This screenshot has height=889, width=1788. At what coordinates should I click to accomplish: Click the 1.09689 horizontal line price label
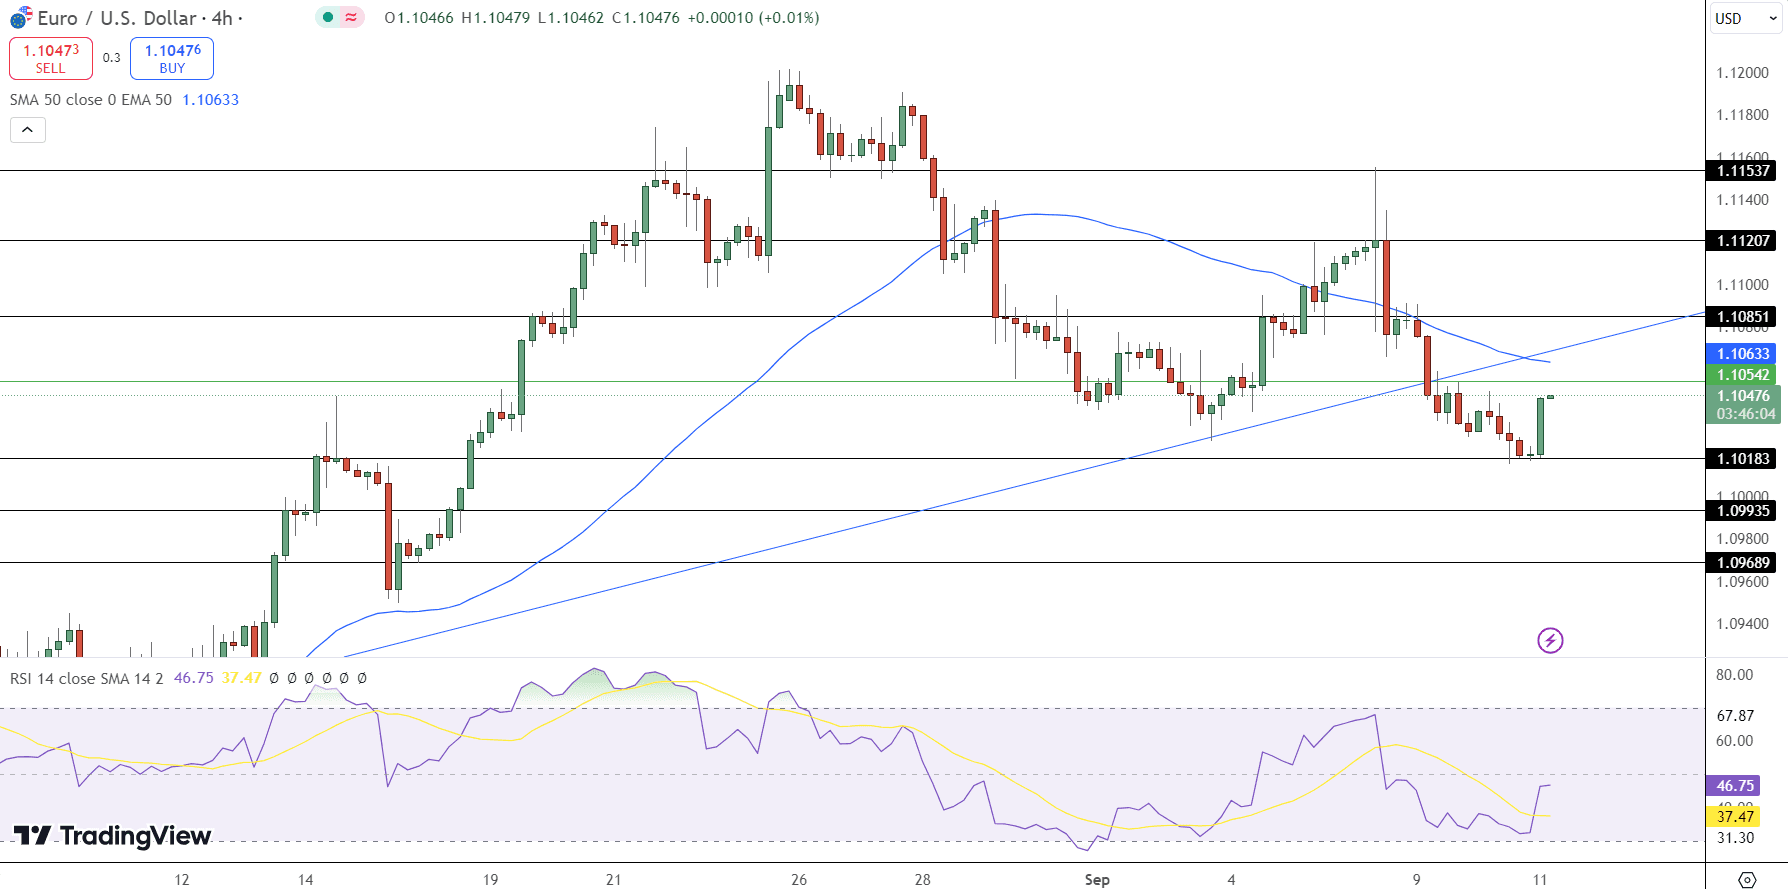pos(1743,563)
